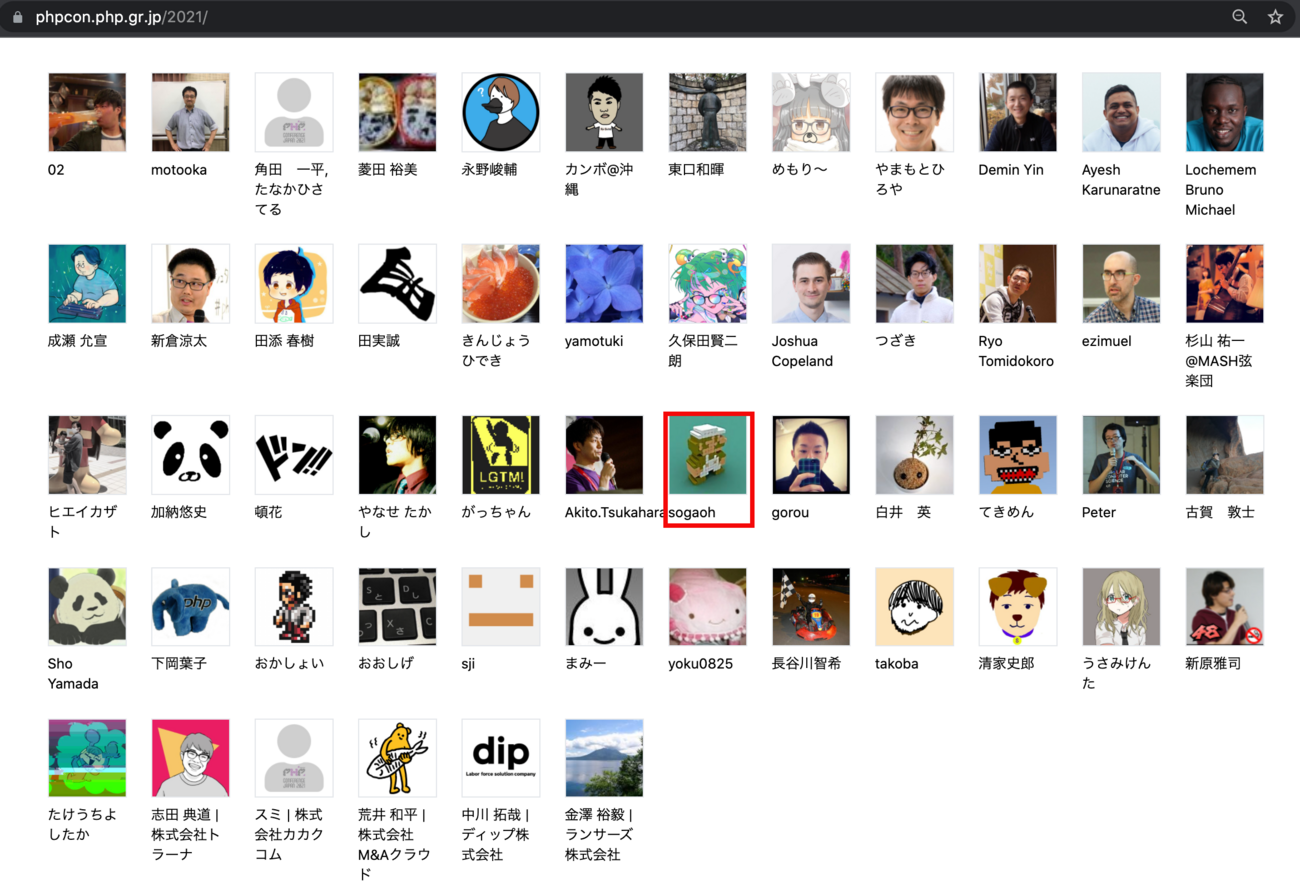Open てきめん's pixel-art face avatar

pyautogui.click(x=1018, y=455)
